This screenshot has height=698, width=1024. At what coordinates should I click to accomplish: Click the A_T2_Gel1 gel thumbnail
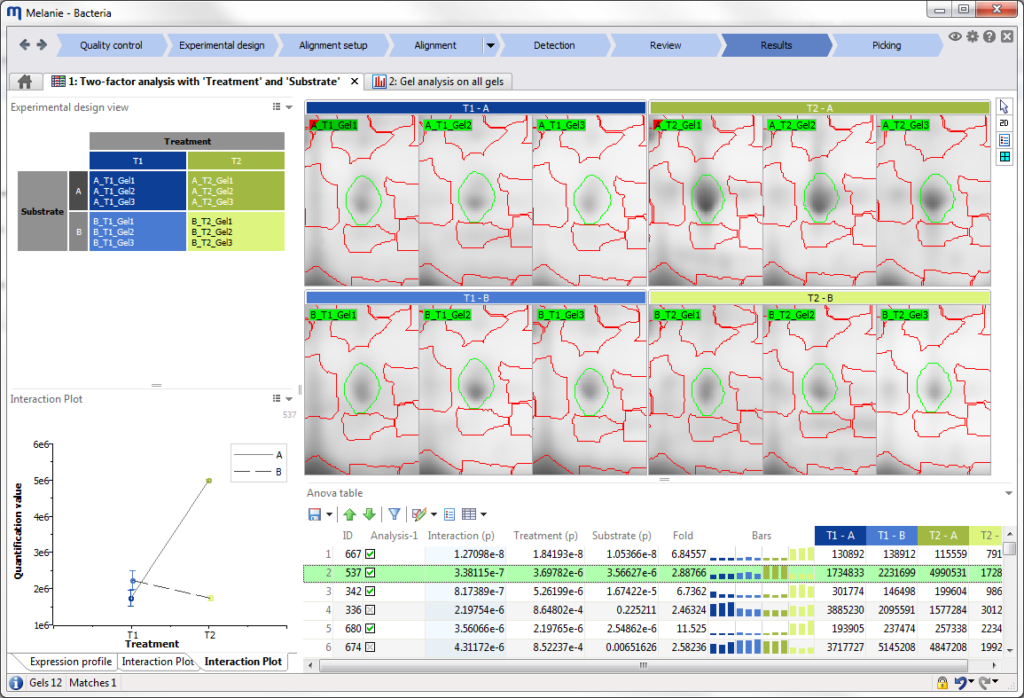pyautogui.click(x=705, y=201)
